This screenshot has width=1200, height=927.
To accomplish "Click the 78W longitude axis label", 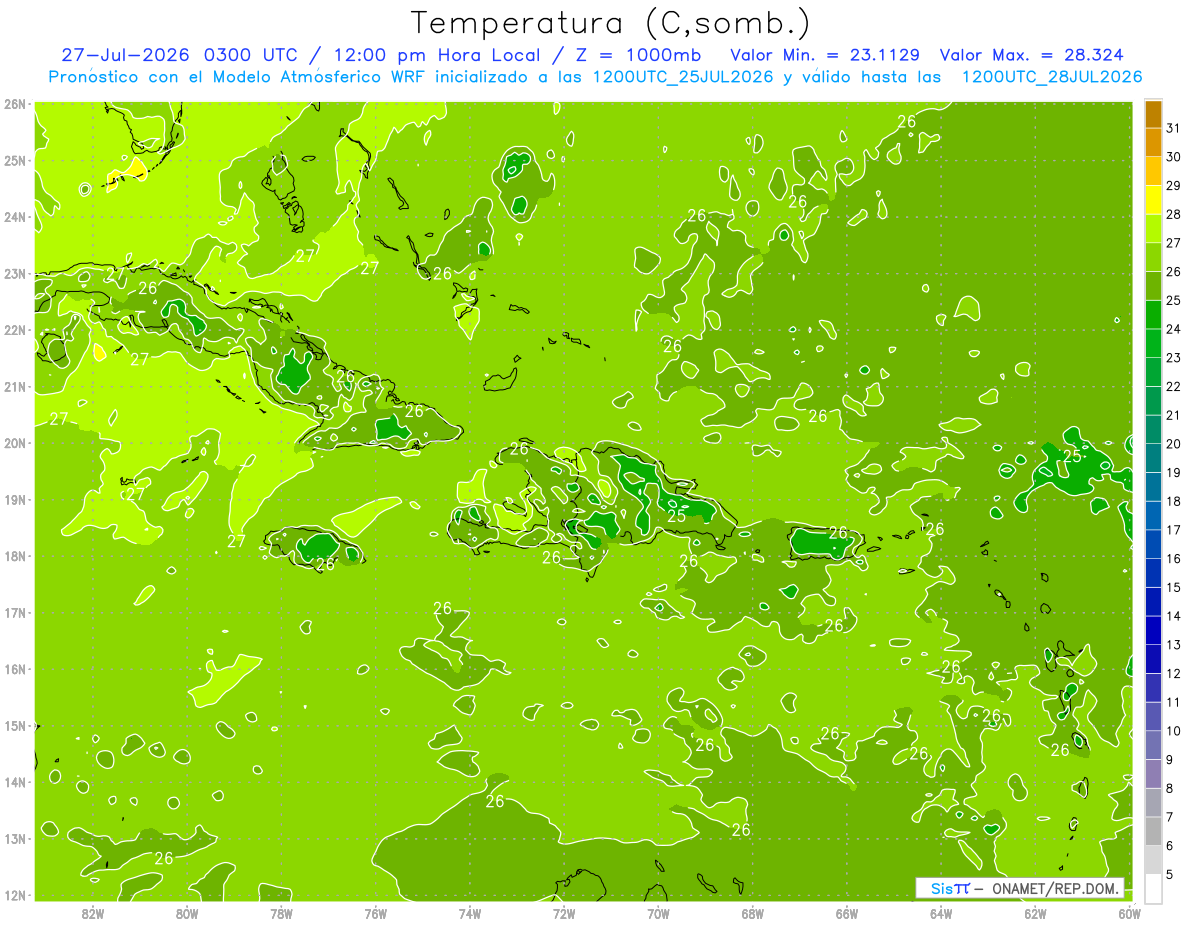I will (281, 913).
